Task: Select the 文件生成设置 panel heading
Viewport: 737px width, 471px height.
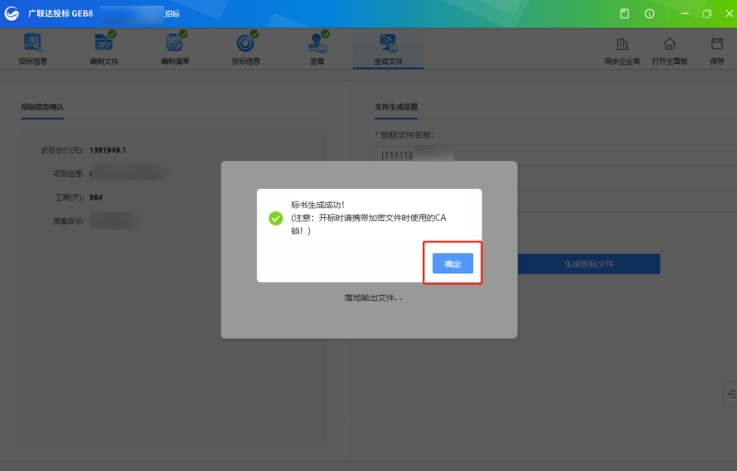Action: pyautogui.click(x=396, y=106)
